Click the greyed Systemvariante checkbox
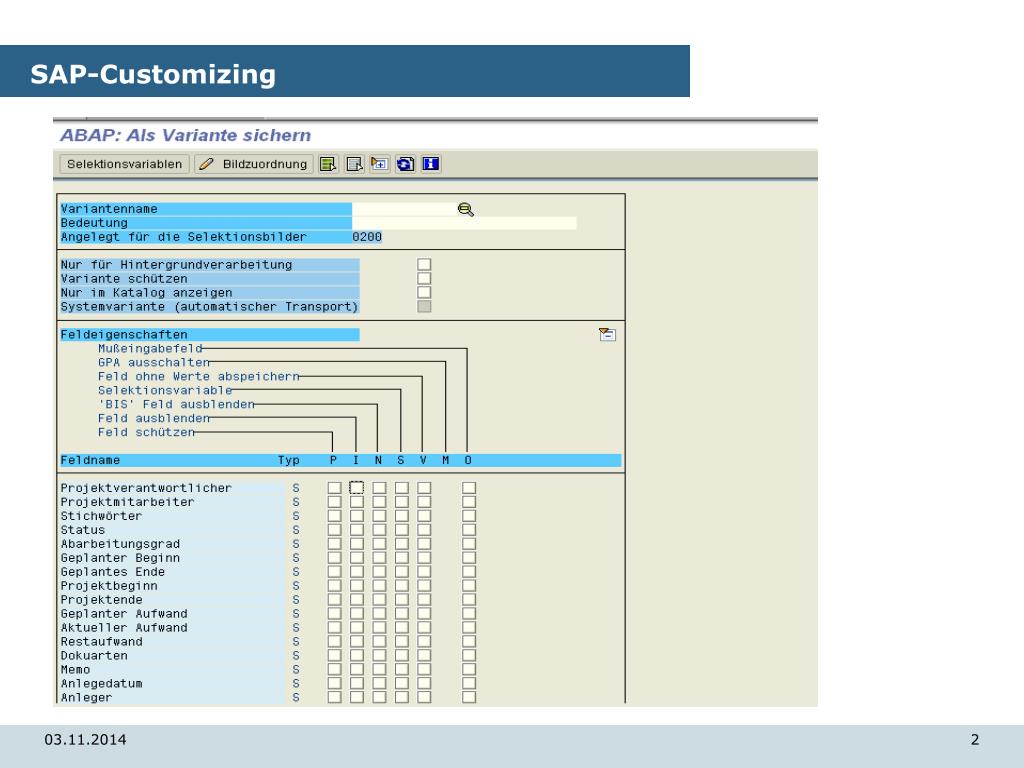The image size is (1024, 768). (424, 306)
